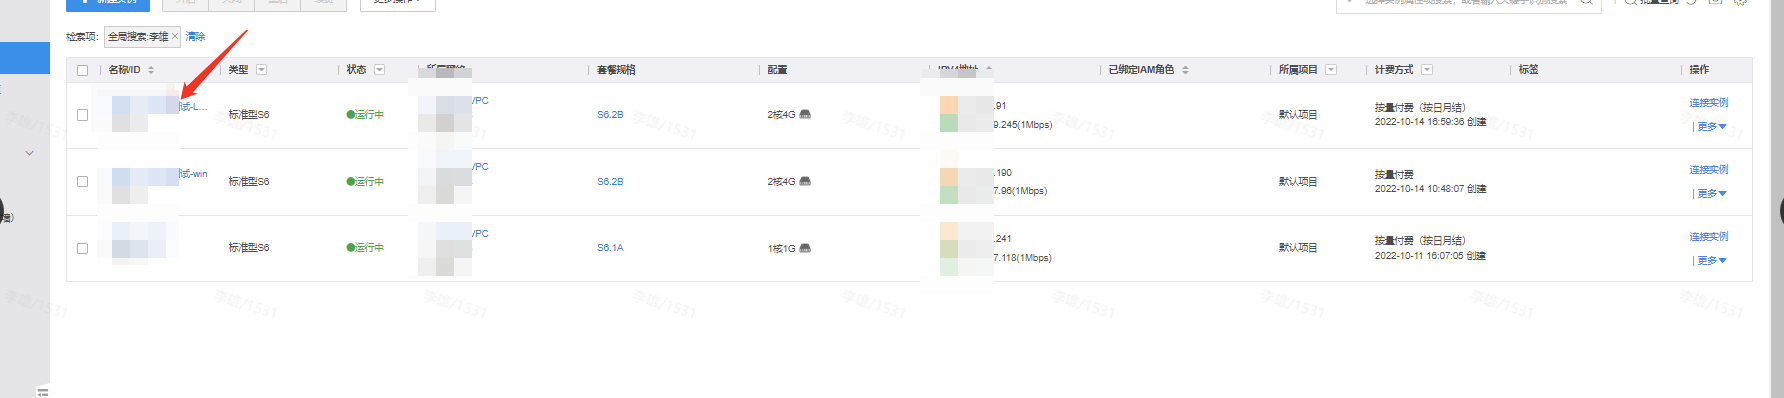1784x398 pixels.
Task: Select the third instance row checkbox
Action: 82,248
